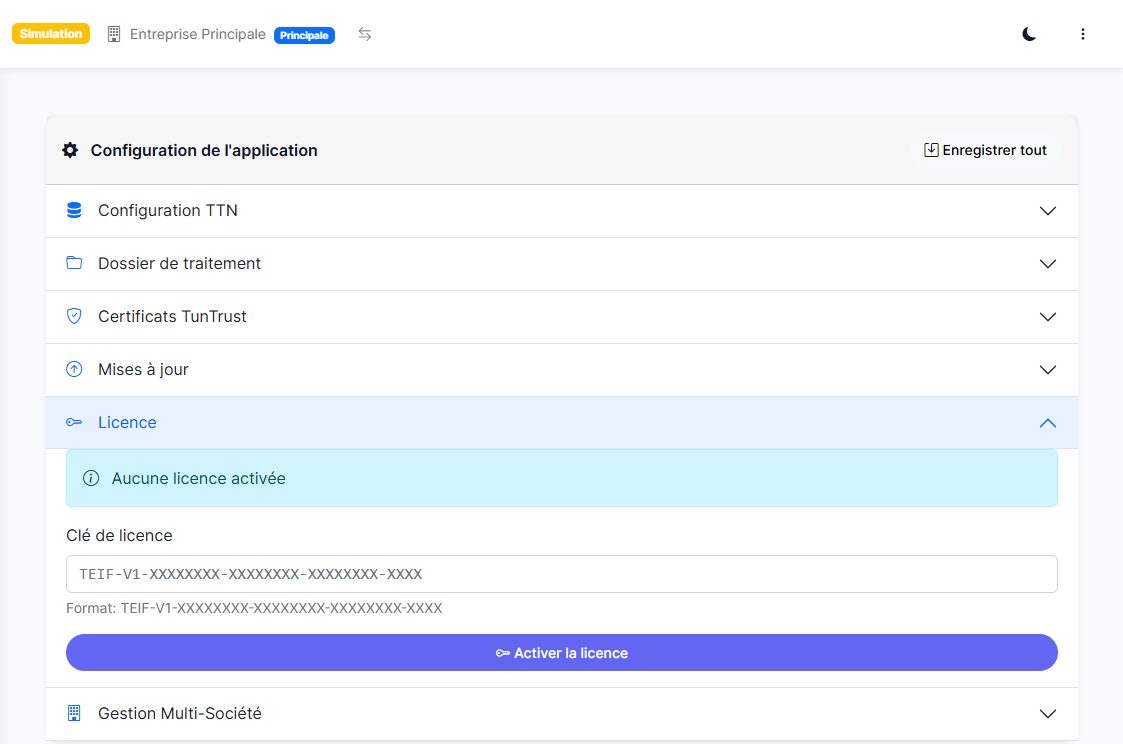Expand the Gestion Multi-Société chevron
Viewport: 1123px width, 744px height.
[x=1047, y=714]
